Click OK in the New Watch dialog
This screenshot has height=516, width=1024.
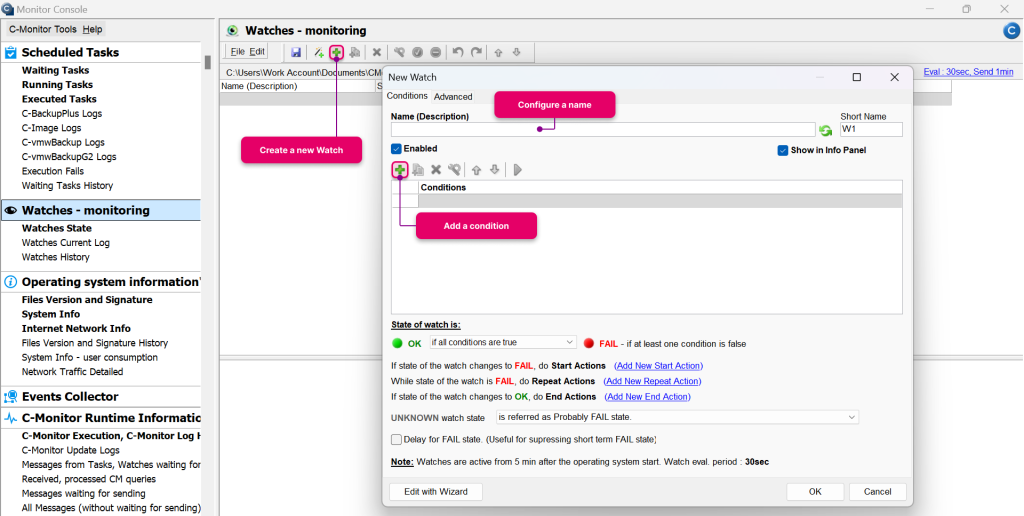(x=815, y=492)
